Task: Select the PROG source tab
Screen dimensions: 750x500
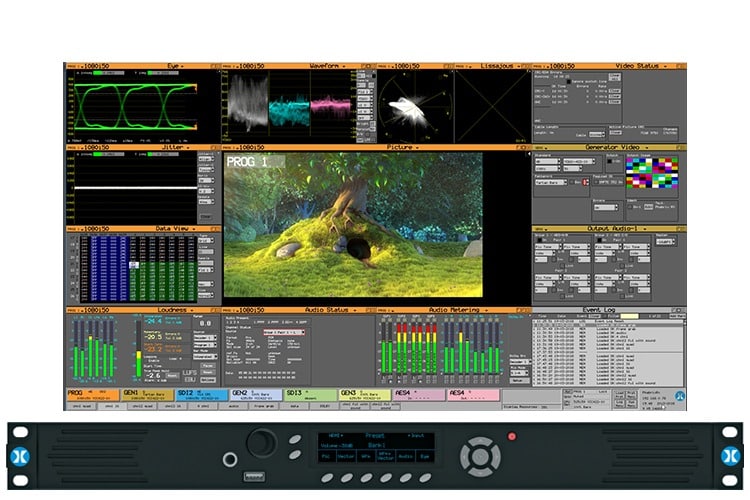Action: click(92, 395)
